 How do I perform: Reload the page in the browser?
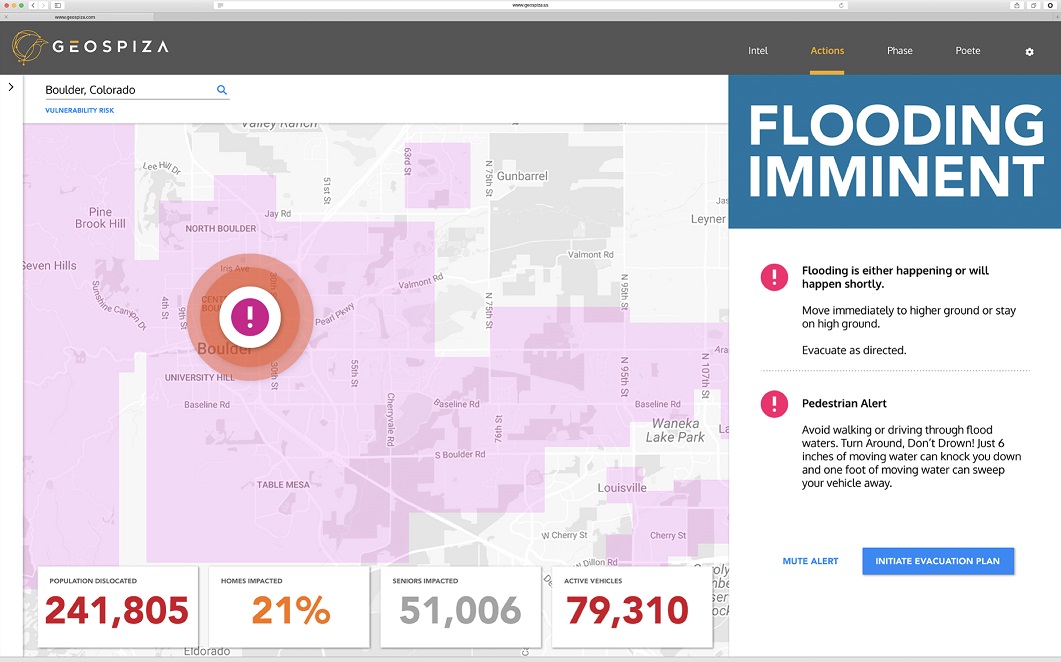tap(841, 5)
